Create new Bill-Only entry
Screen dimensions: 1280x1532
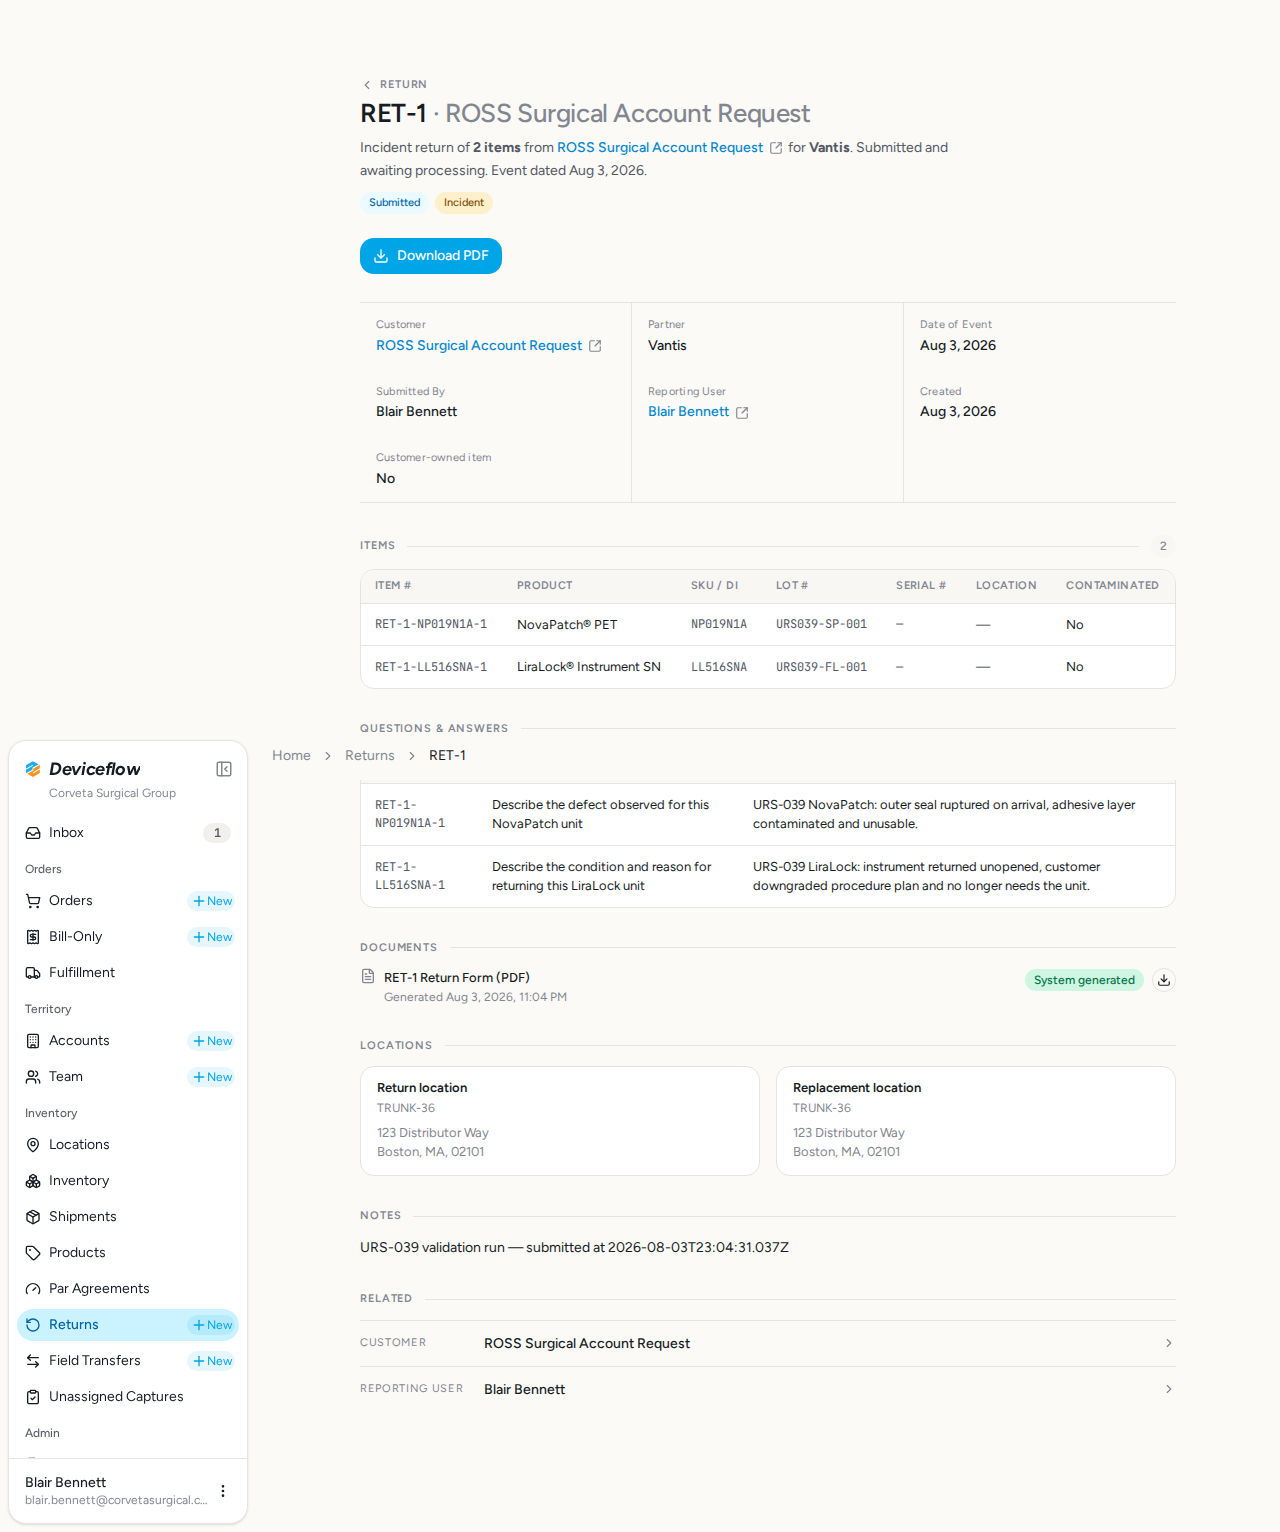tap(213, 937)
